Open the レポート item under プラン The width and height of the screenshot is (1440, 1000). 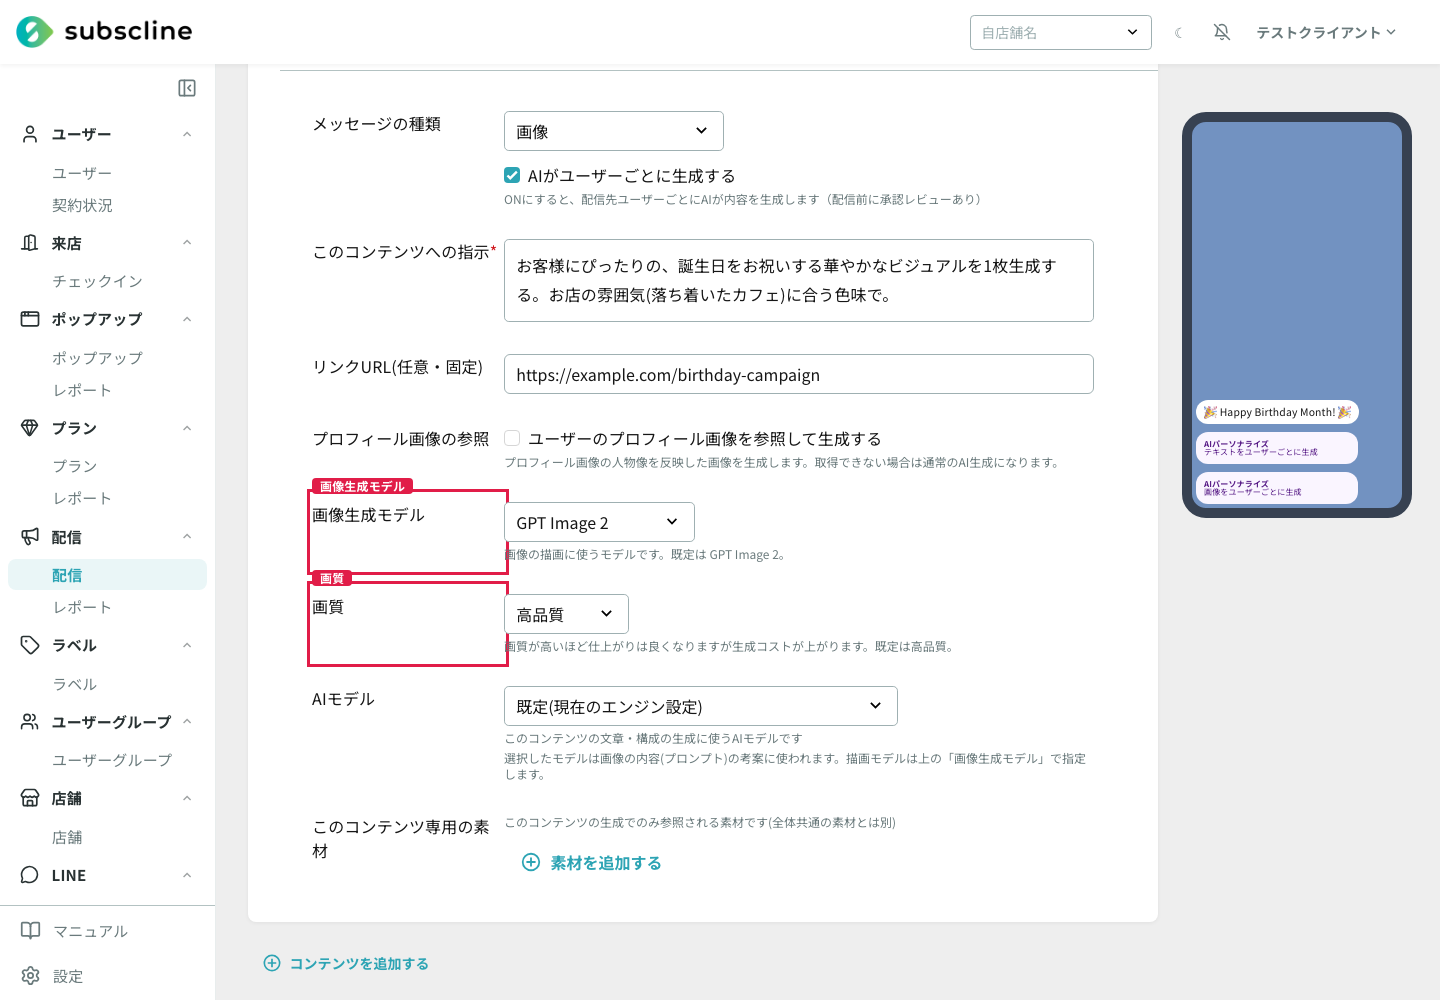click(x=82, y=498)
